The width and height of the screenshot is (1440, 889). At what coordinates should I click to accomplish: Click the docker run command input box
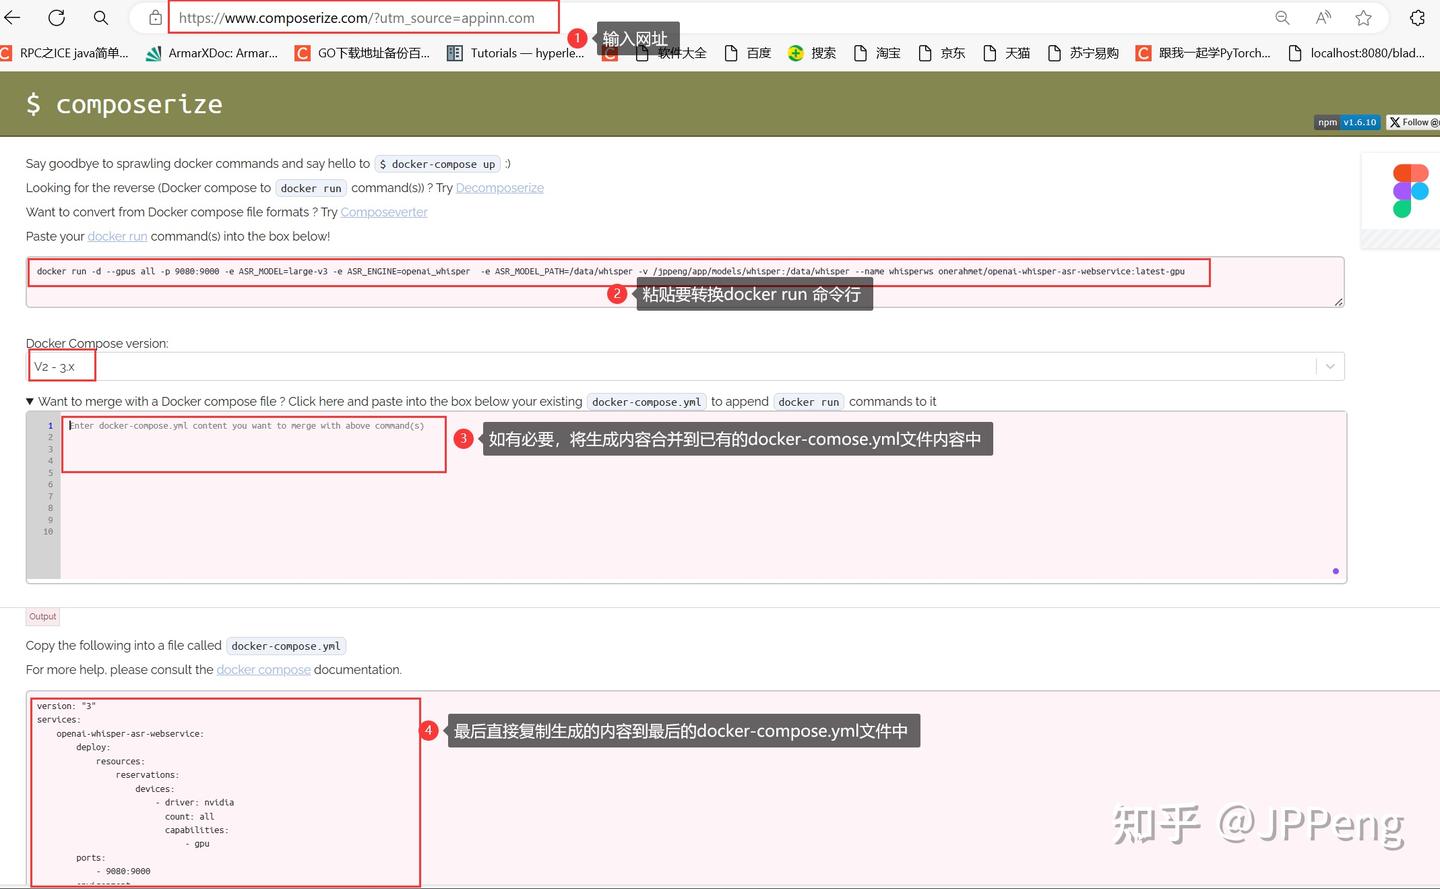pyautogui.click(x=686, y=281)
